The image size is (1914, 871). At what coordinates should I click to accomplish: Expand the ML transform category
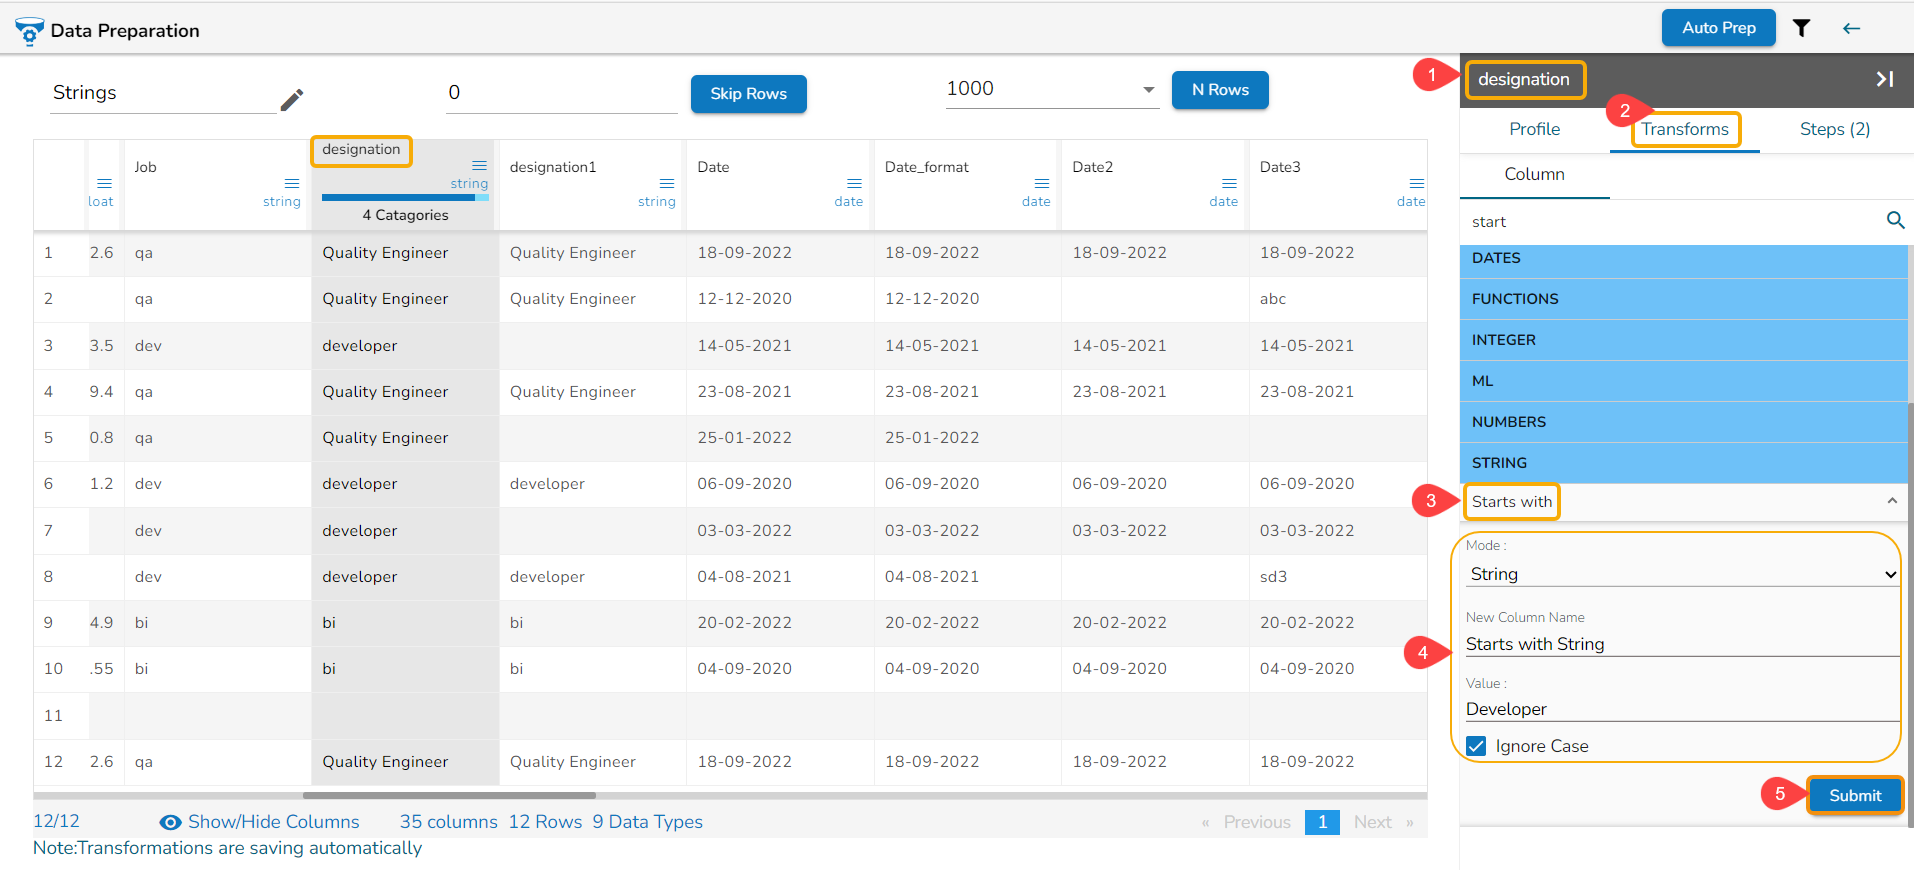tap(1683, 381)
